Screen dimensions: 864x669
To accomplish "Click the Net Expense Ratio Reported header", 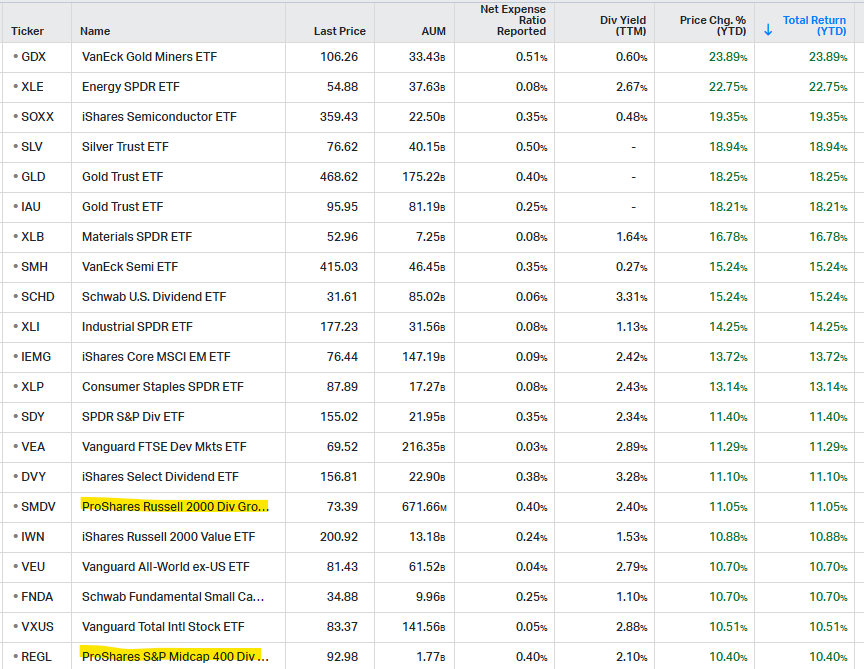I will pyautogui.click(x=512, y=20).
